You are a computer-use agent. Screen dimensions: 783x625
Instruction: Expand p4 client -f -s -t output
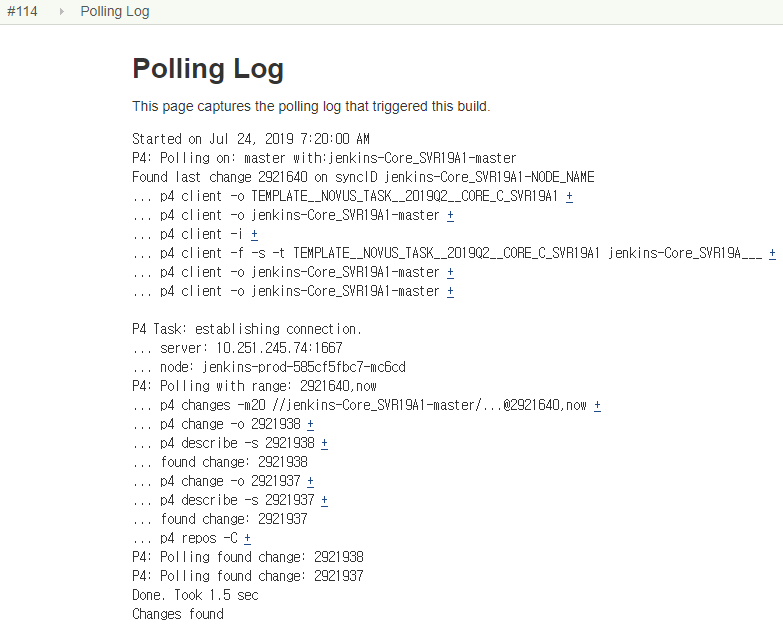coord(772,254)
